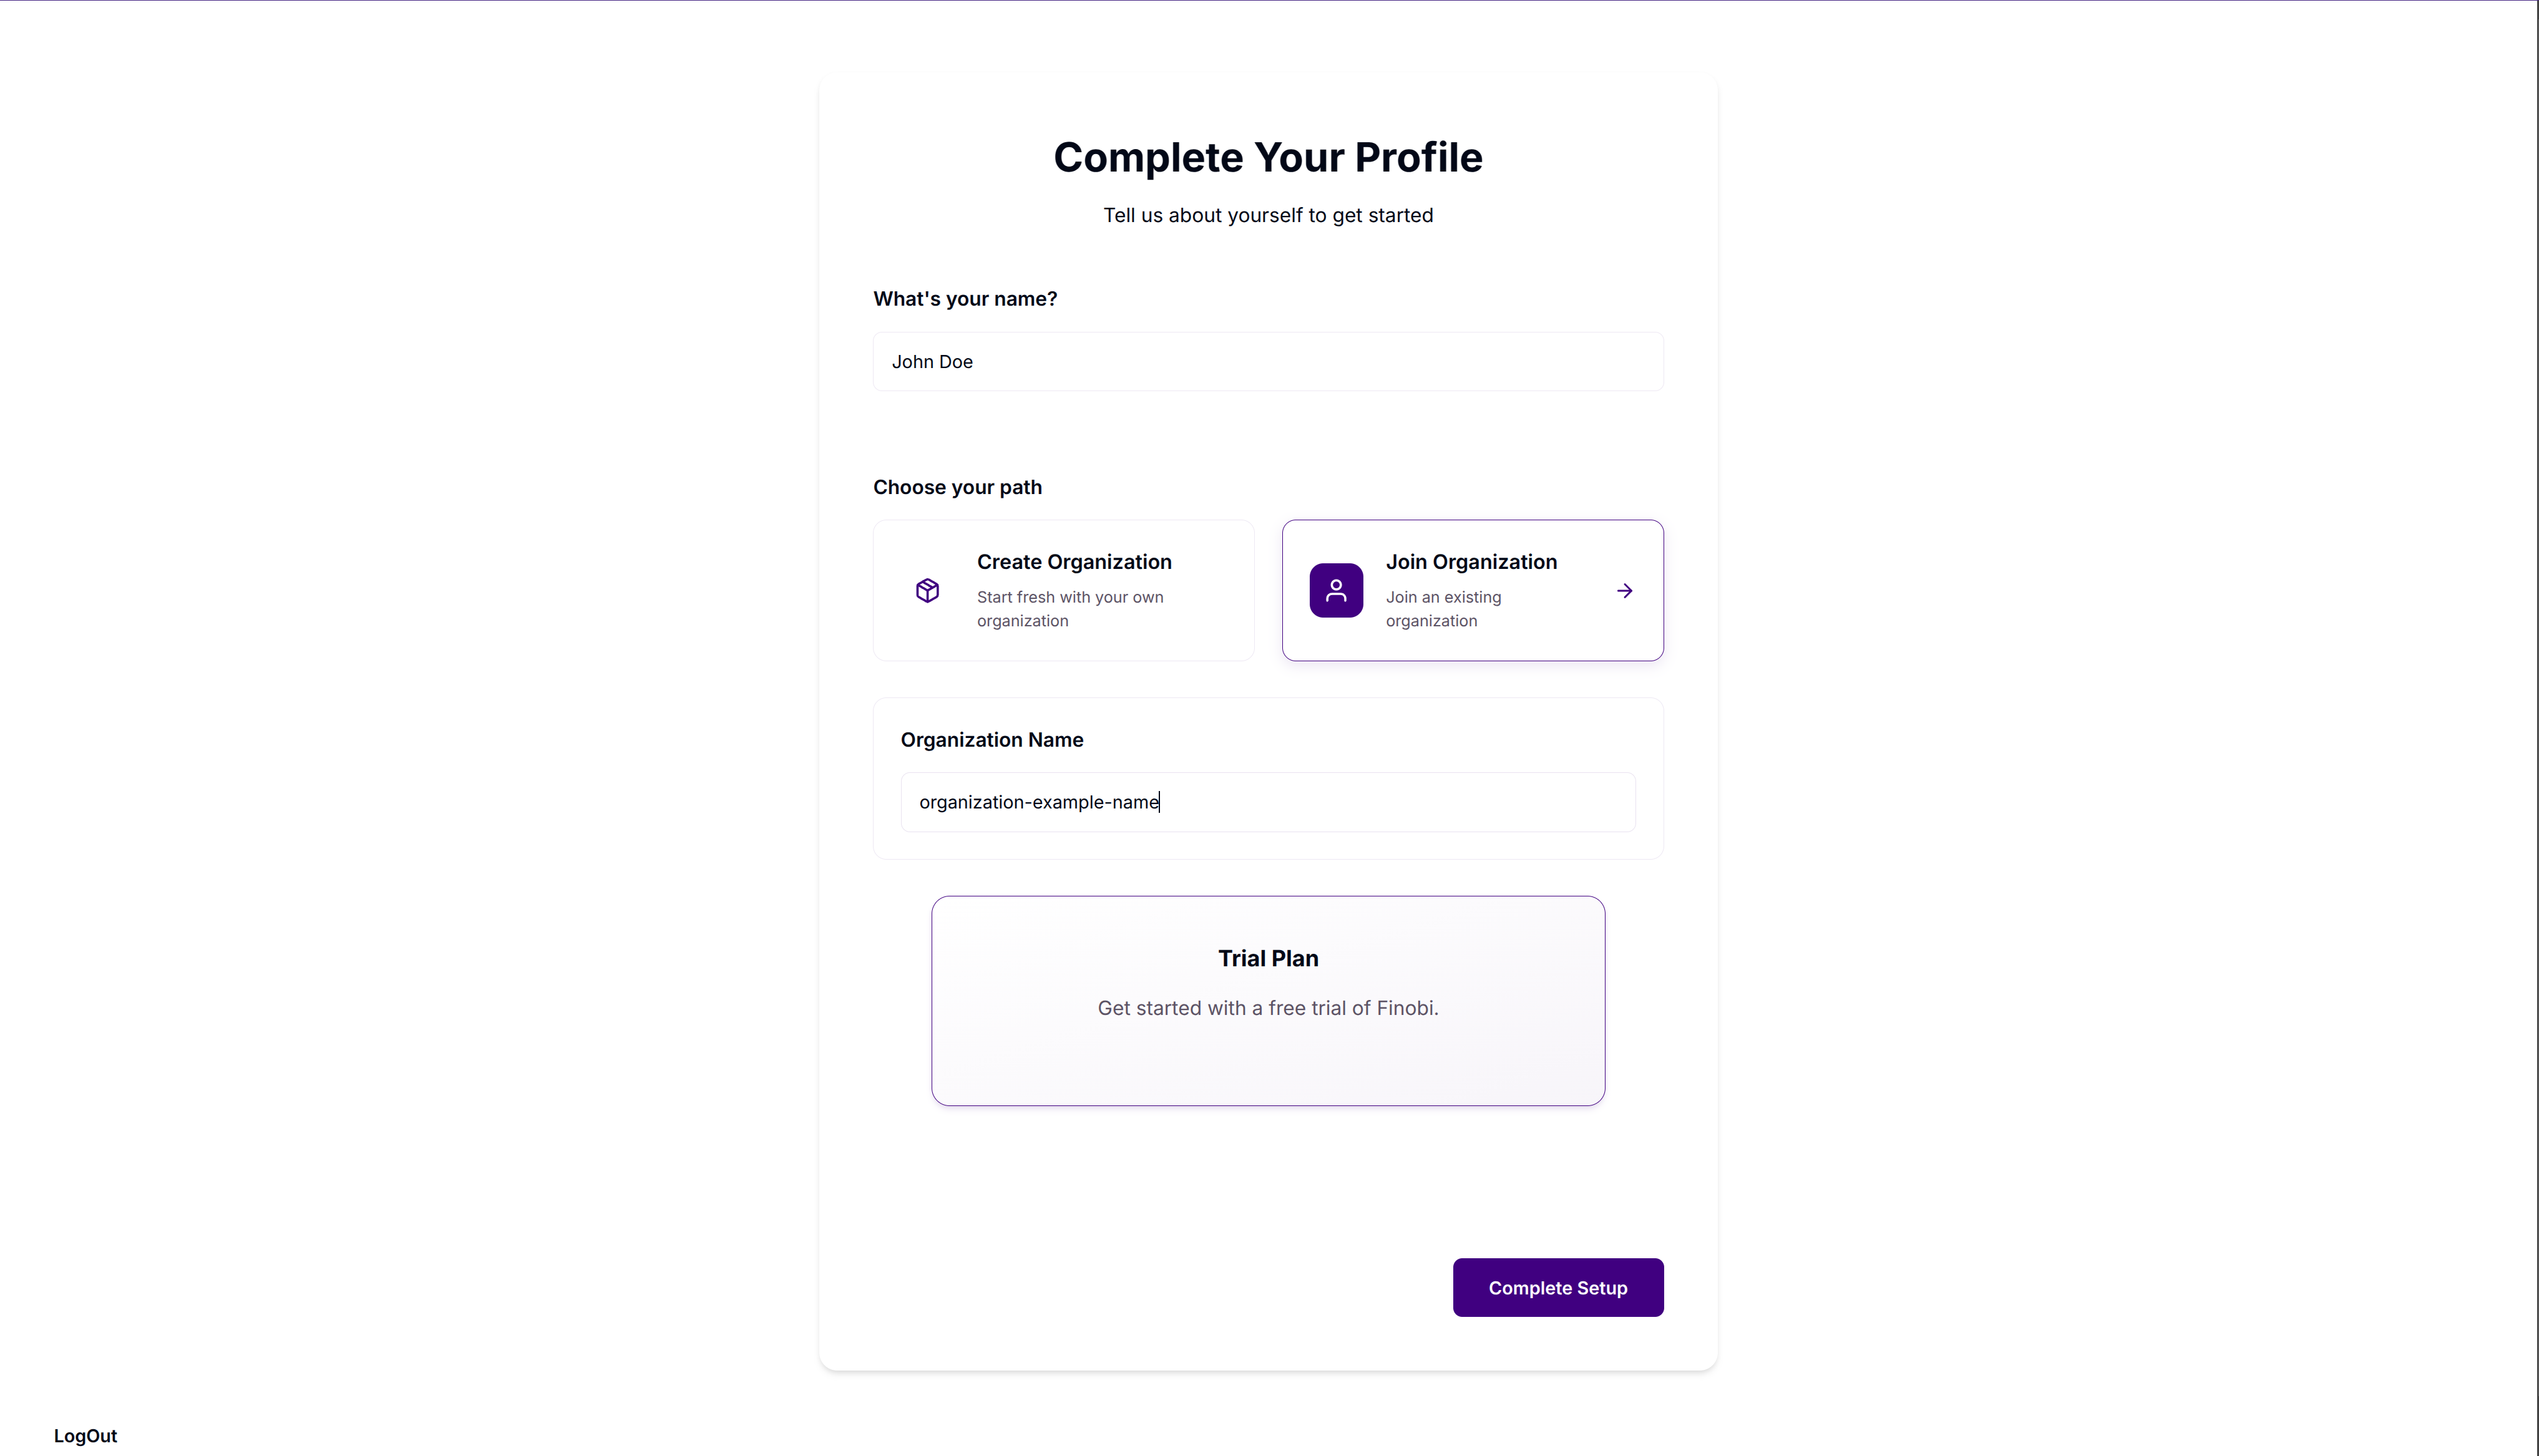Click the purple user icon for Join Organization
Screen dimensions: 2539x1456
point(1336,590)
